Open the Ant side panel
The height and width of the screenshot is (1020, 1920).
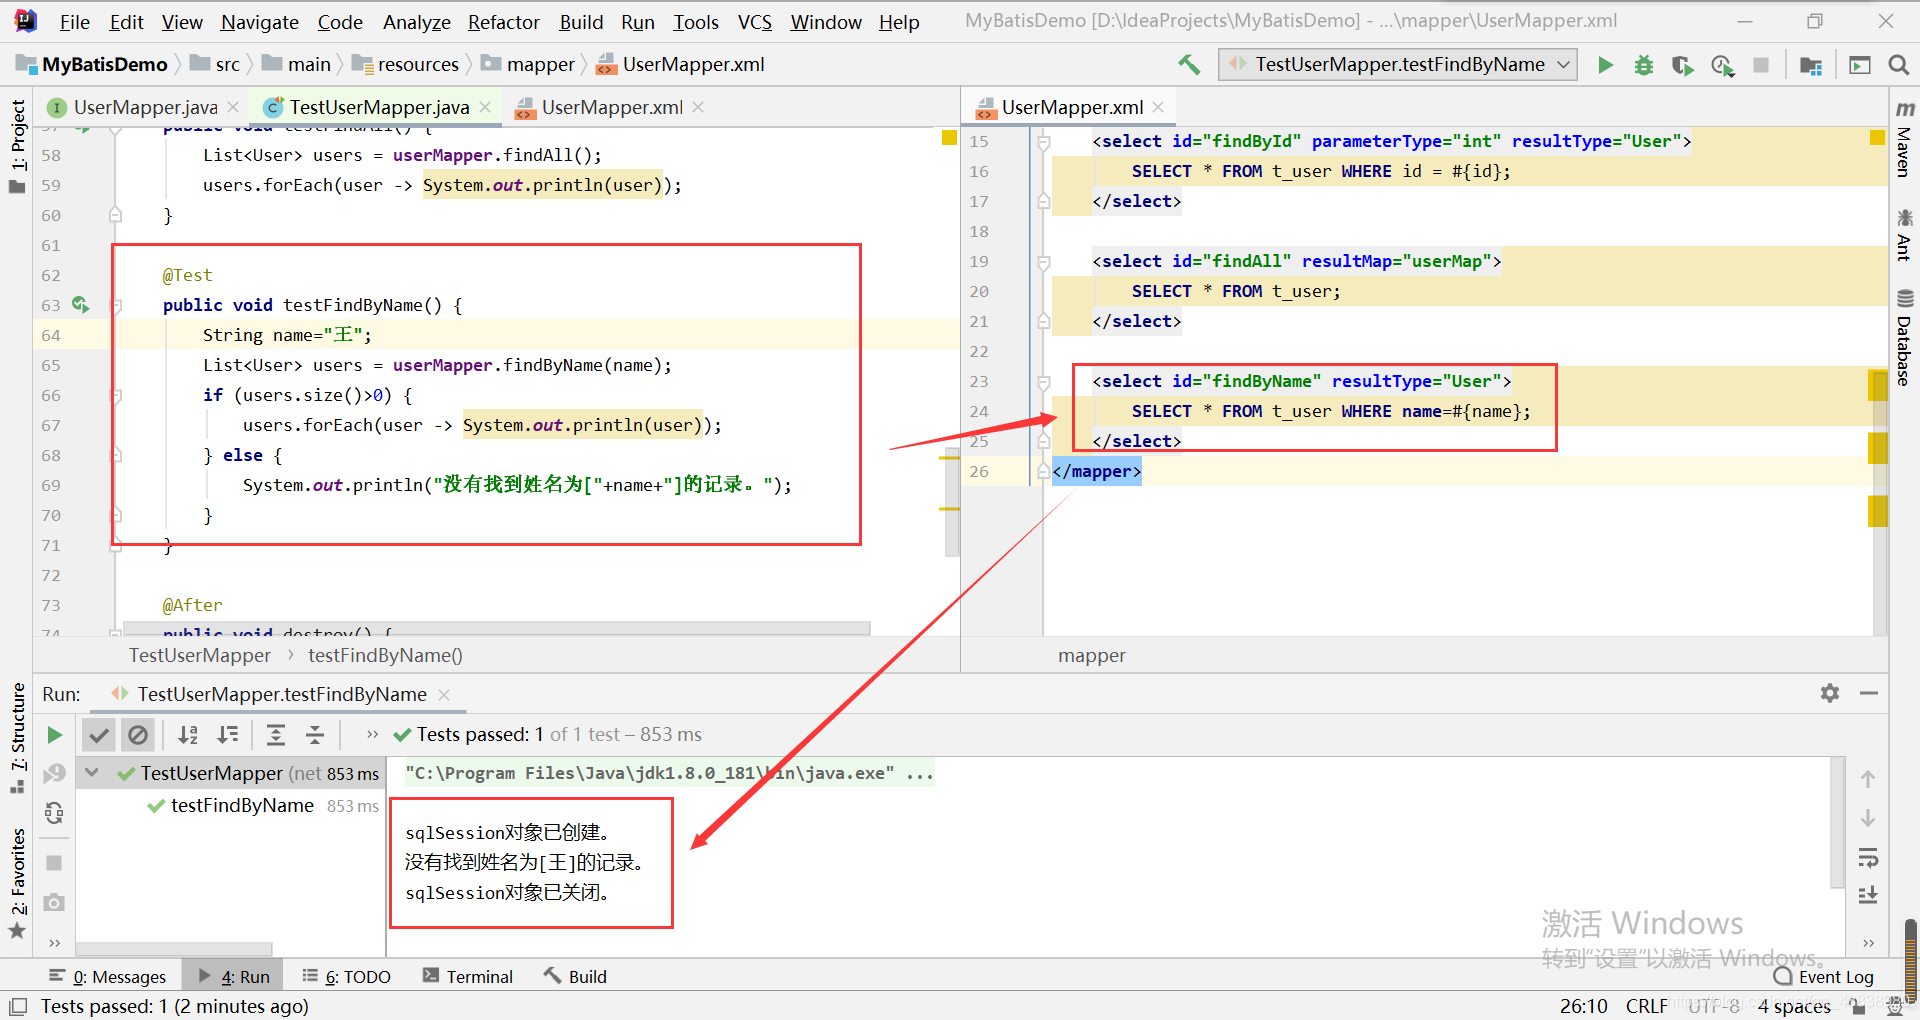tap(1905, 234)
